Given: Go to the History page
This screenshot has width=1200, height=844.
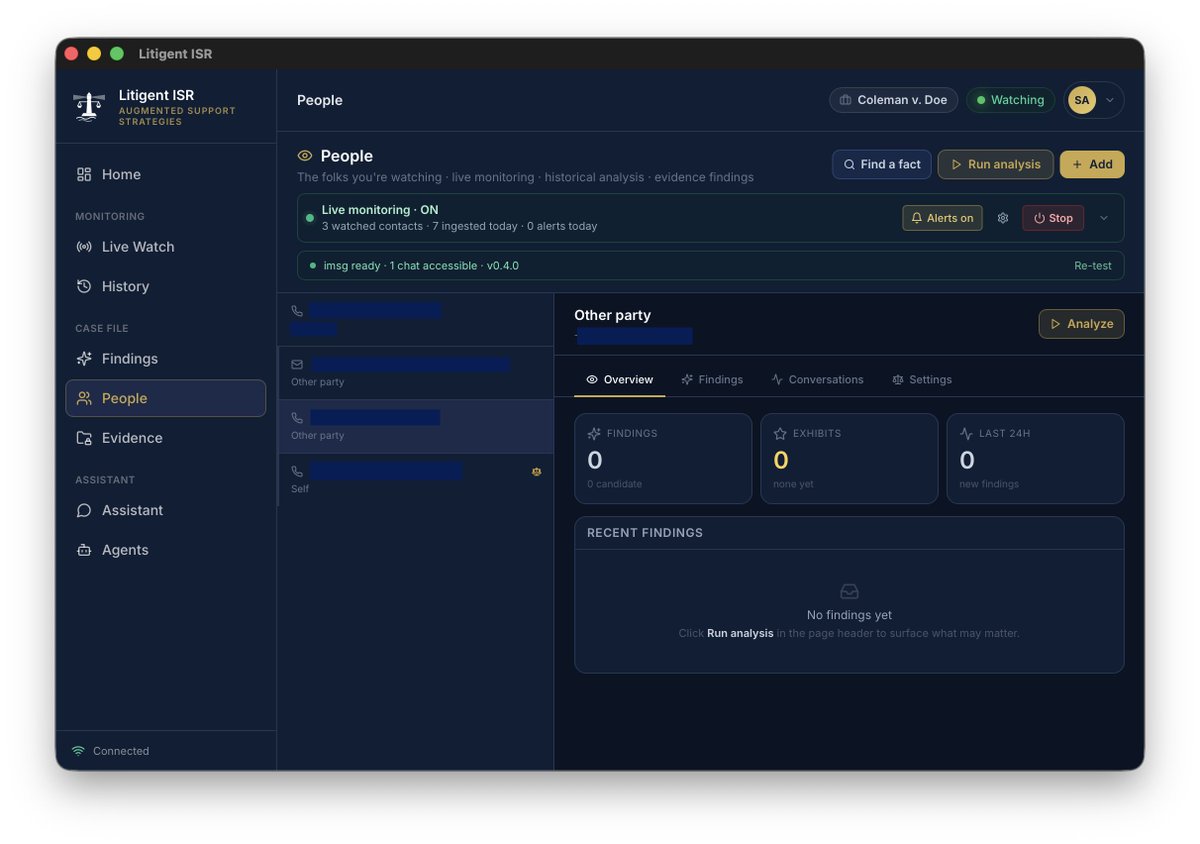Looking at the screenshot, I should 166,286.
